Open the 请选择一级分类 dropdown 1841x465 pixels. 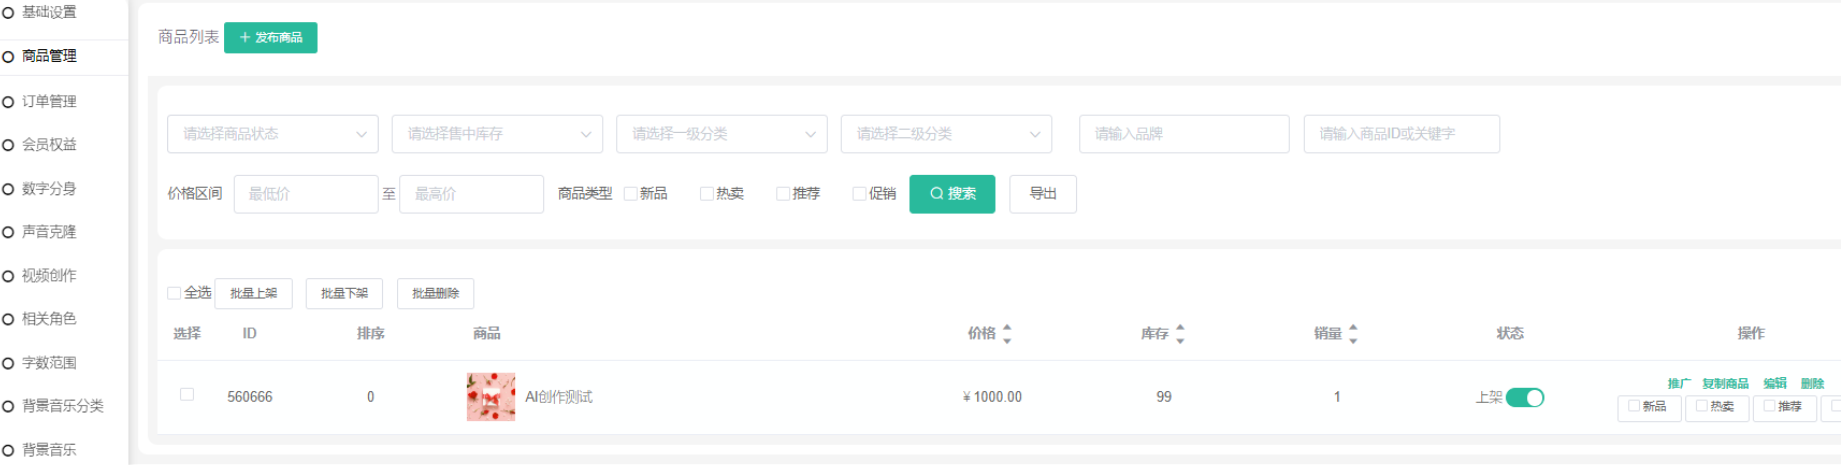point(721,134)
